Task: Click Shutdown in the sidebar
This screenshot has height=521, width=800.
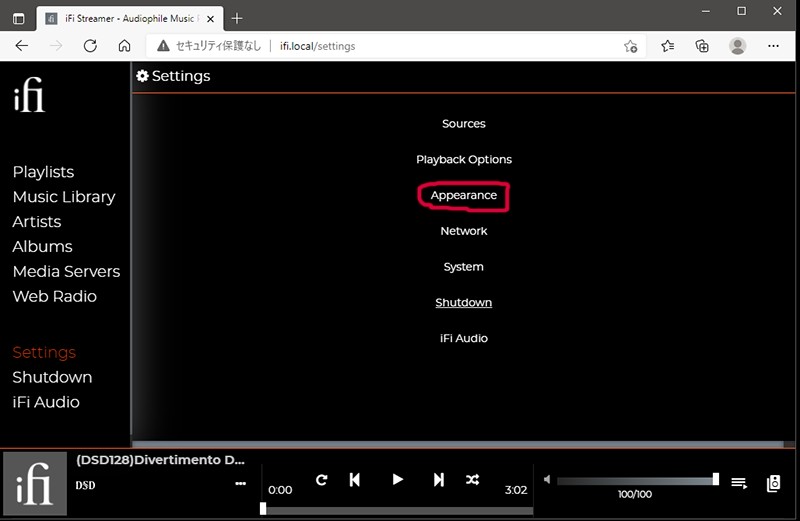Action: (52, 377)
